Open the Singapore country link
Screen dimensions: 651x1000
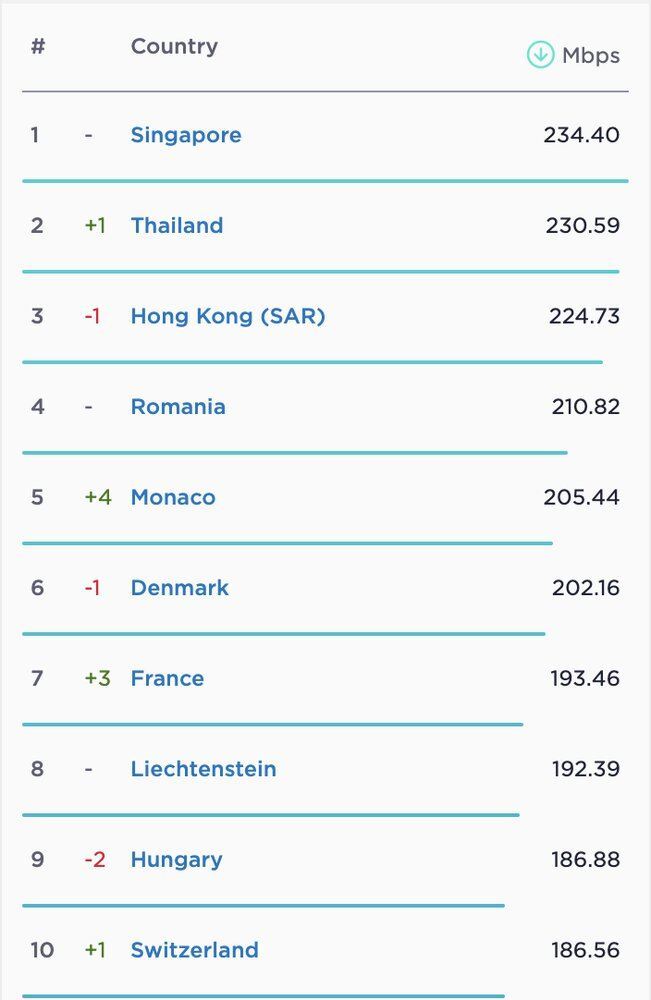pos(186,135)
